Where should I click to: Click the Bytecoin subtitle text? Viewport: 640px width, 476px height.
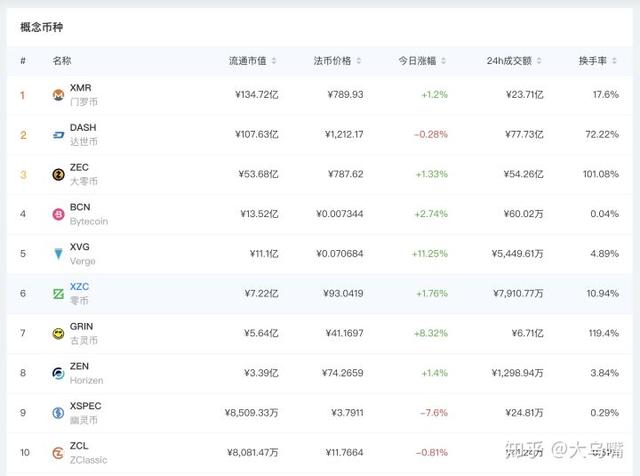click(x=89, y=221)
